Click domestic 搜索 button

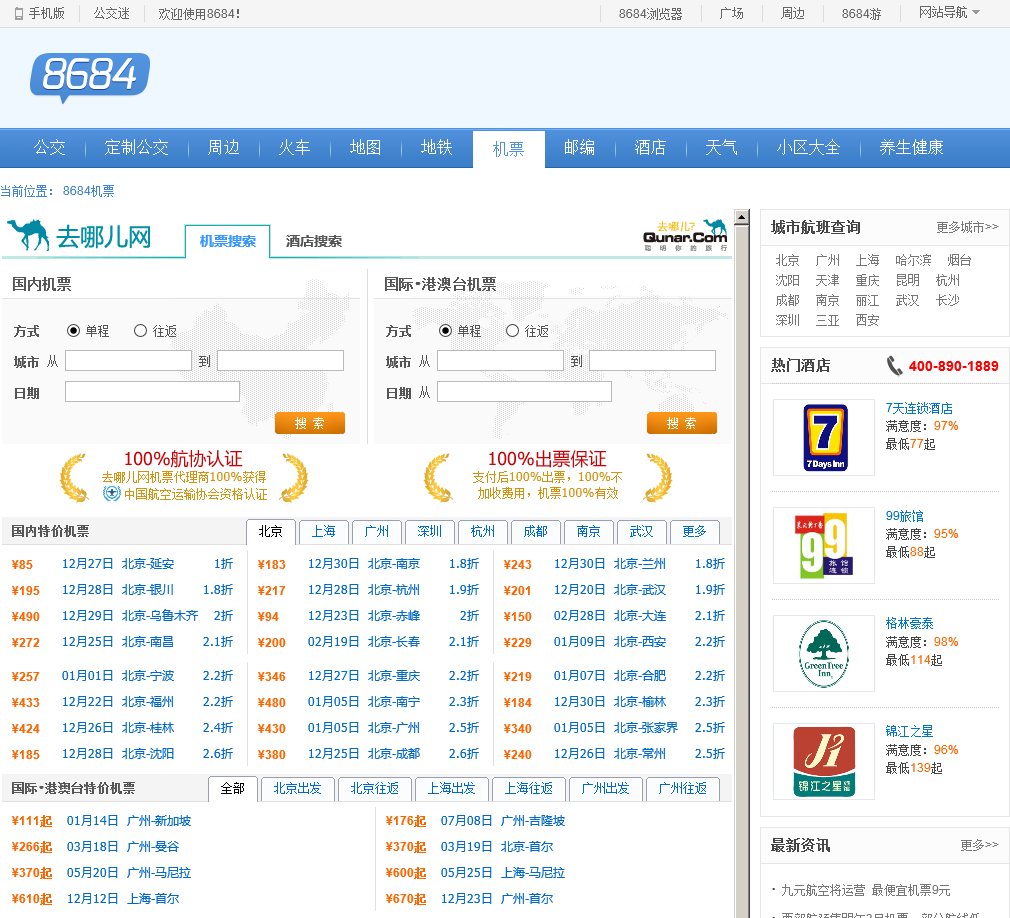tap(310, 423)
